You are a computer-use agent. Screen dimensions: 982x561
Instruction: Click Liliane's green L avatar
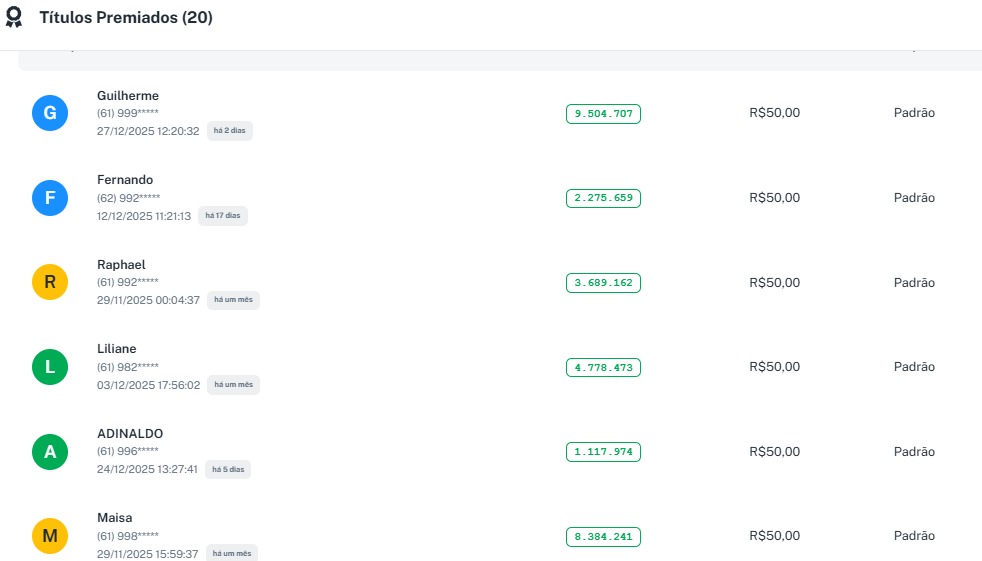[50, 367]
